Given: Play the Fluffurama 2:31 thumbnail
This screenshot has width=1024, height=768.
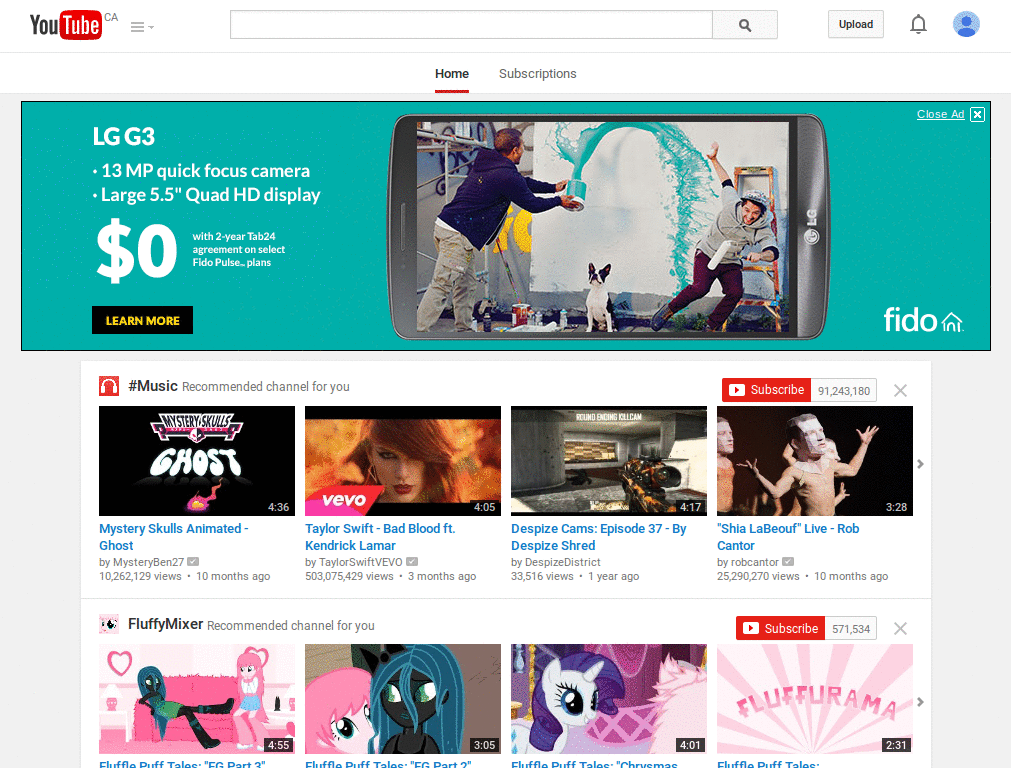Looking at the screenshot, I should tap(815, 699).
